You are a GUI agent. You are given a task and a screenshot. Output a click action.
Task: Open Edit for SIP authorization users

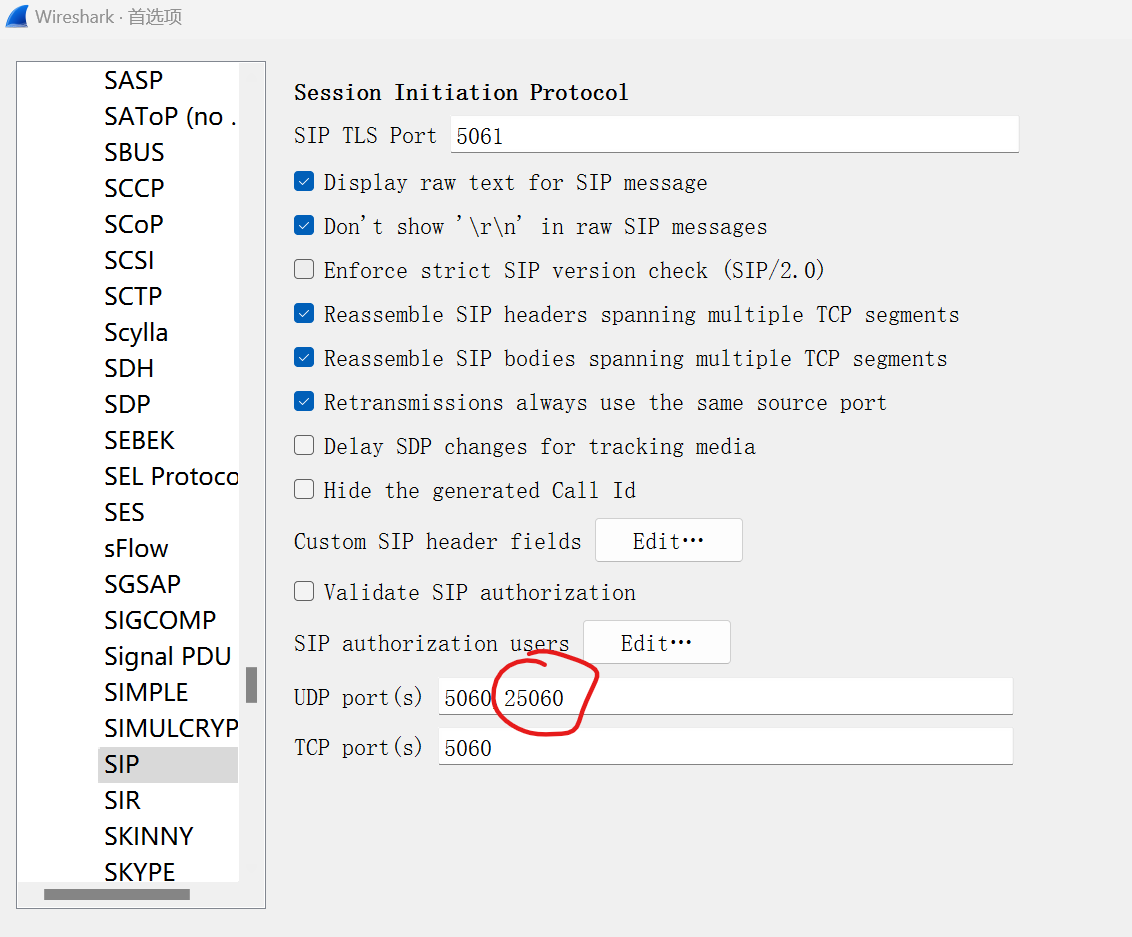click(657, 642)
